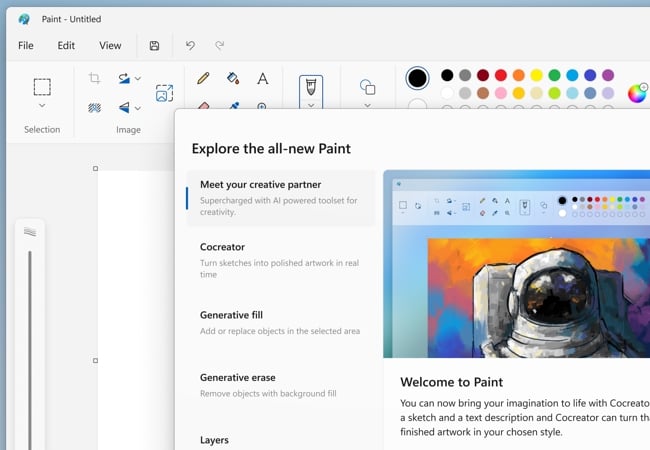Pick the yellow palette swatch
The height and width of the screenshot is (450, 650).
point(536,75)
